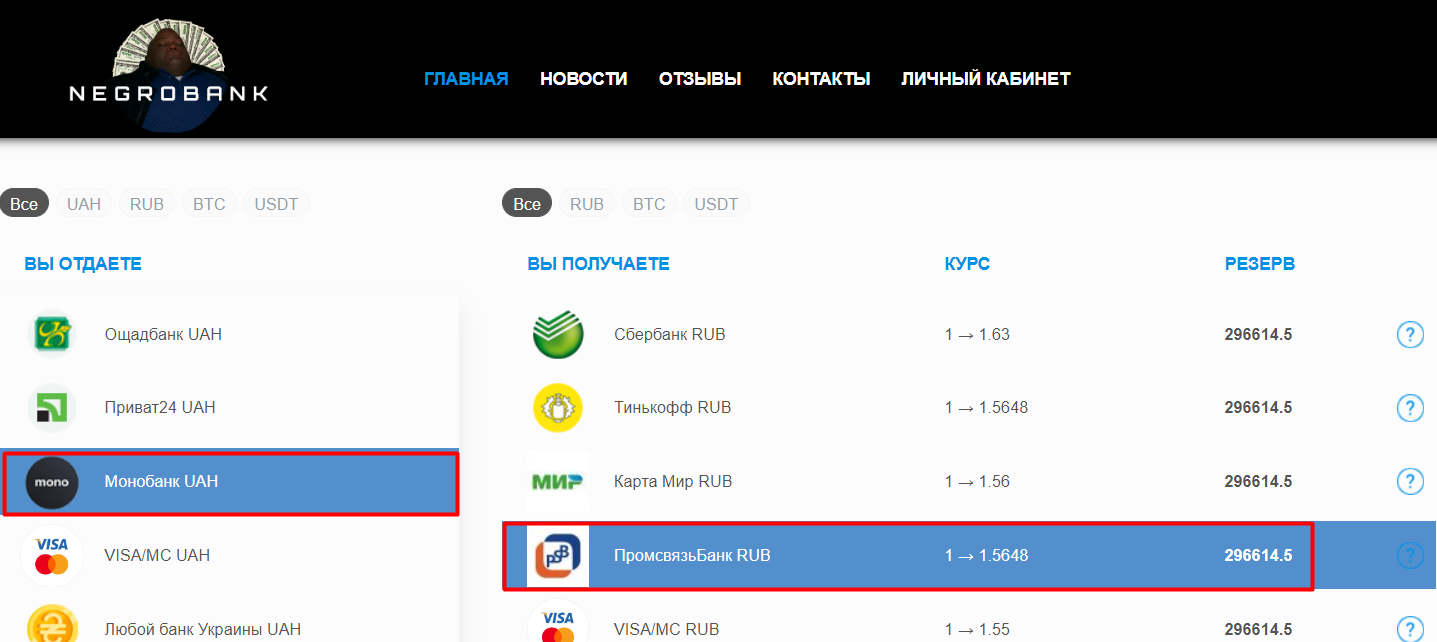Open the Отзывы menu item
Screen dimensions: 1437x642
(700, 79)
